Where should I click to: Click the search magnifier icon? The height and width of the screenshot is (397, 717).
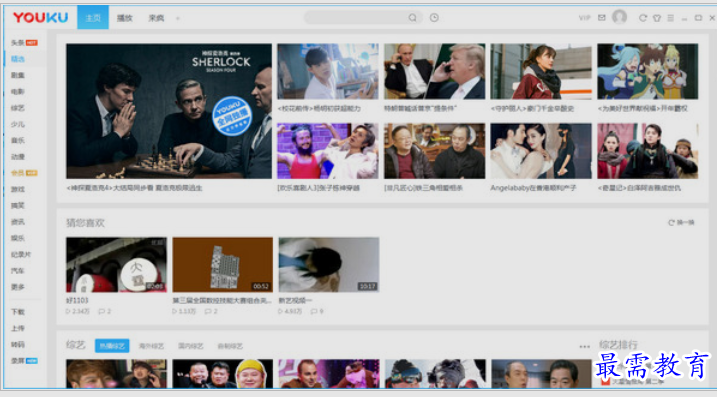(412, 18)
